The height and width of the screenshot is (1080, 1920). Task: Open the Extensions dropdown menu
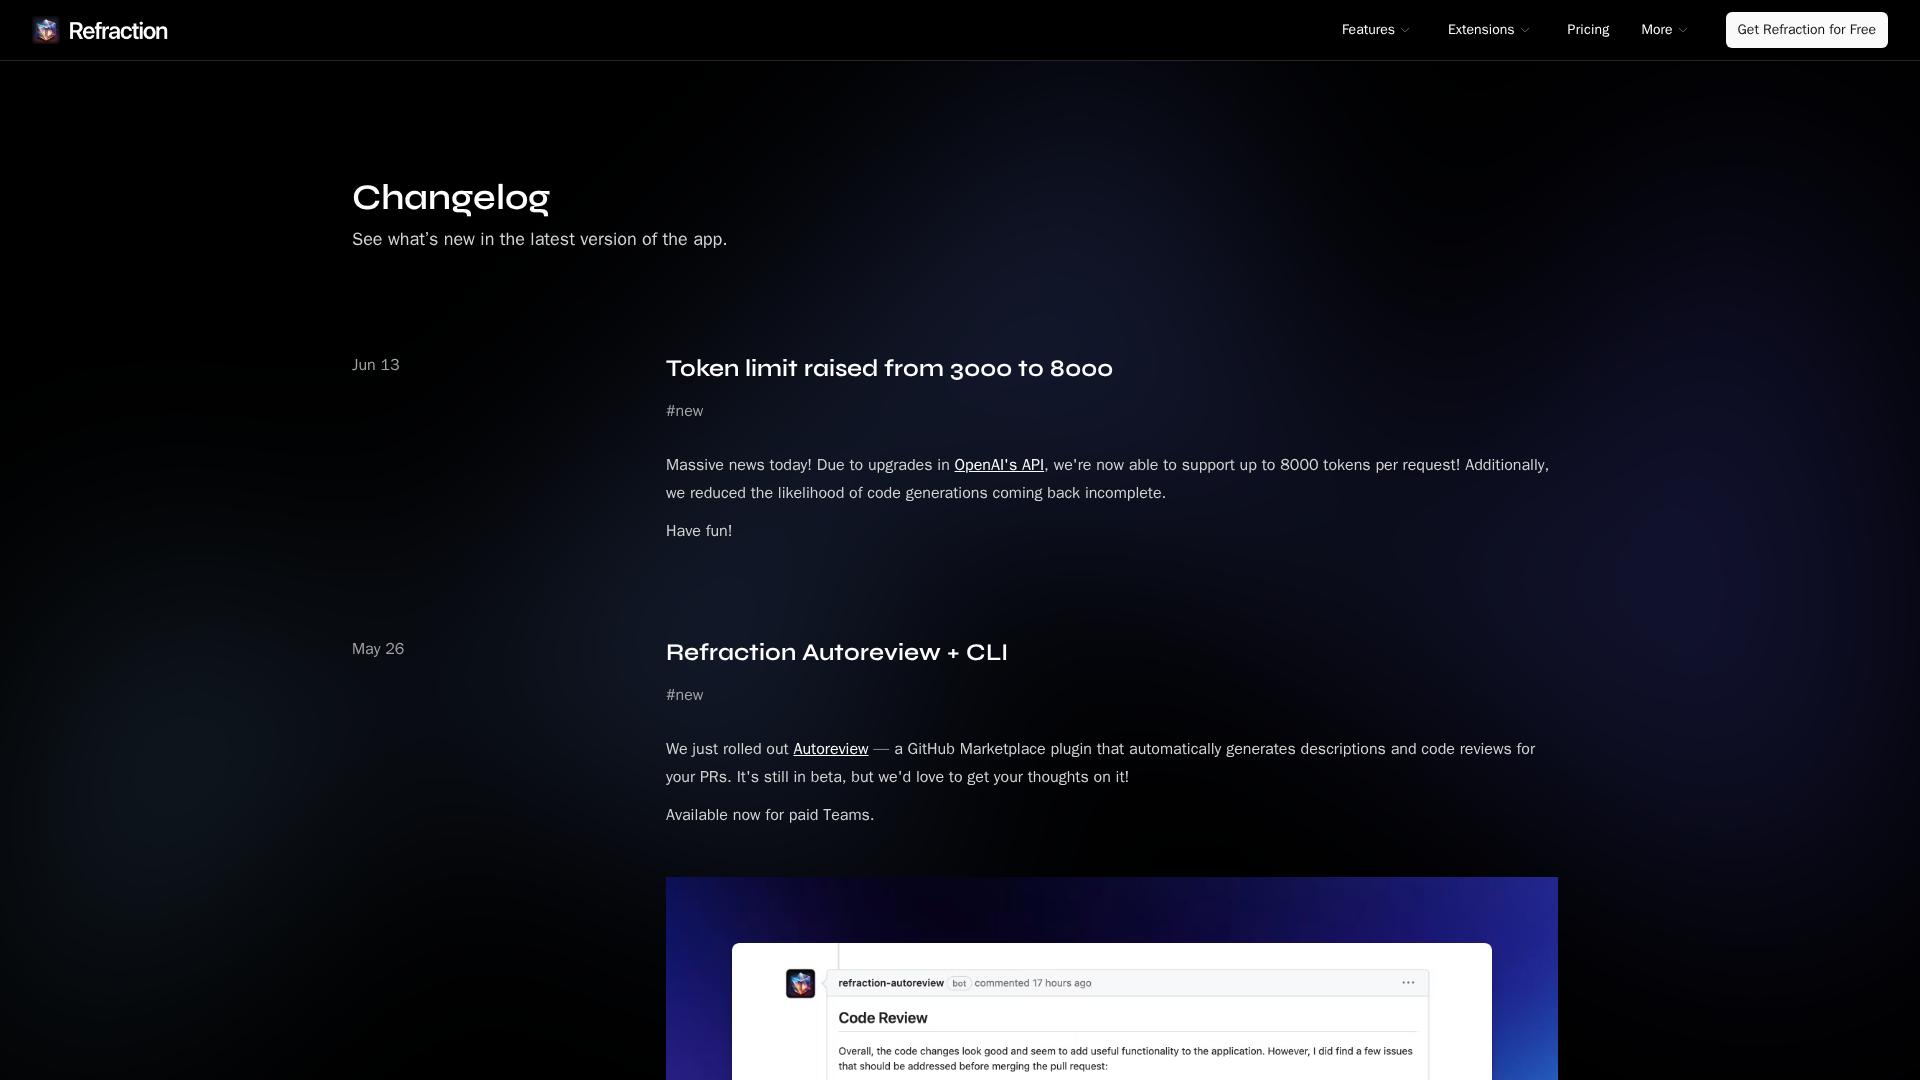pos(1480,30)
